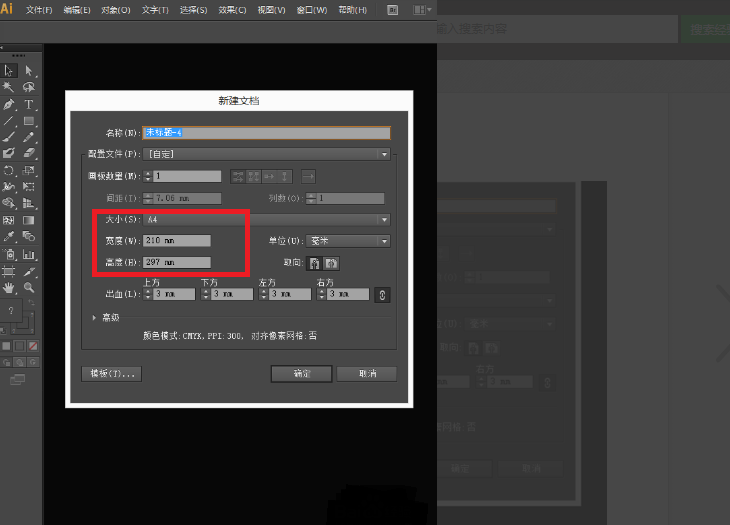Toggle Draw Inside mode

click(33, 362)
